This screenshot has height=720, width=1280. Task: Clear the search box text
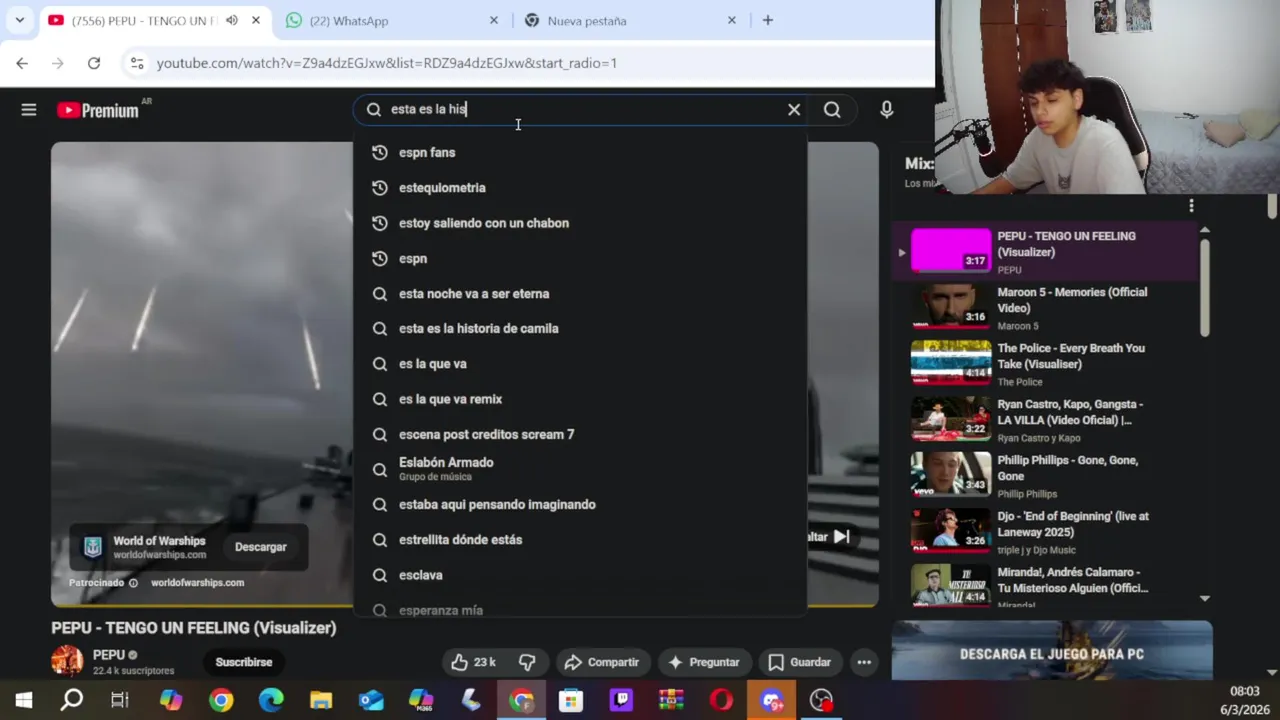[794, 110]
